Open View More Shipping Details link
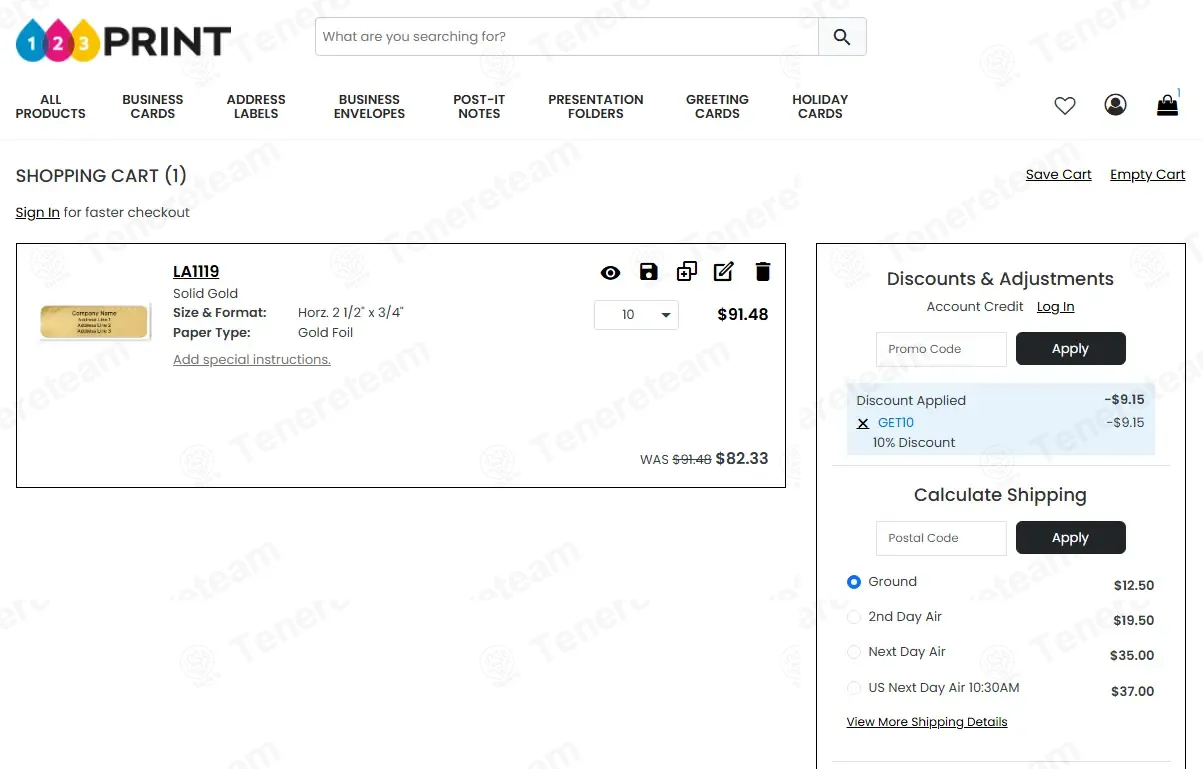Screen dimensions: 1203x769 (x=927, y=722)
